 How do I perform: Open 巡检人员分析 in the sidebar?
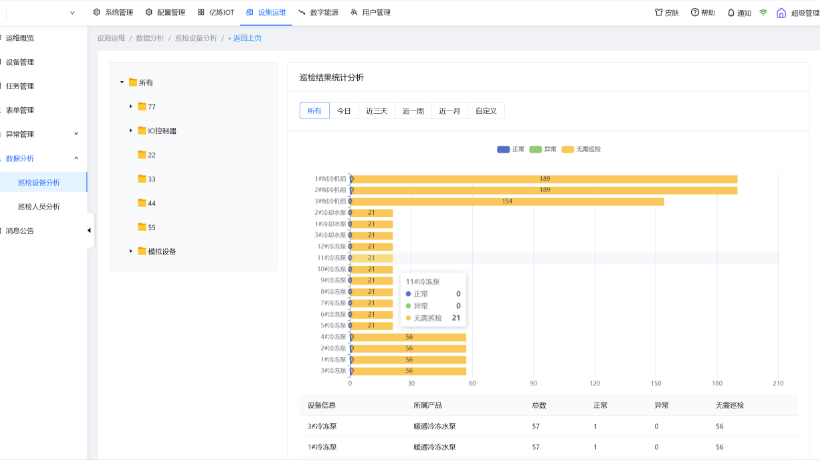coord(39,206)
